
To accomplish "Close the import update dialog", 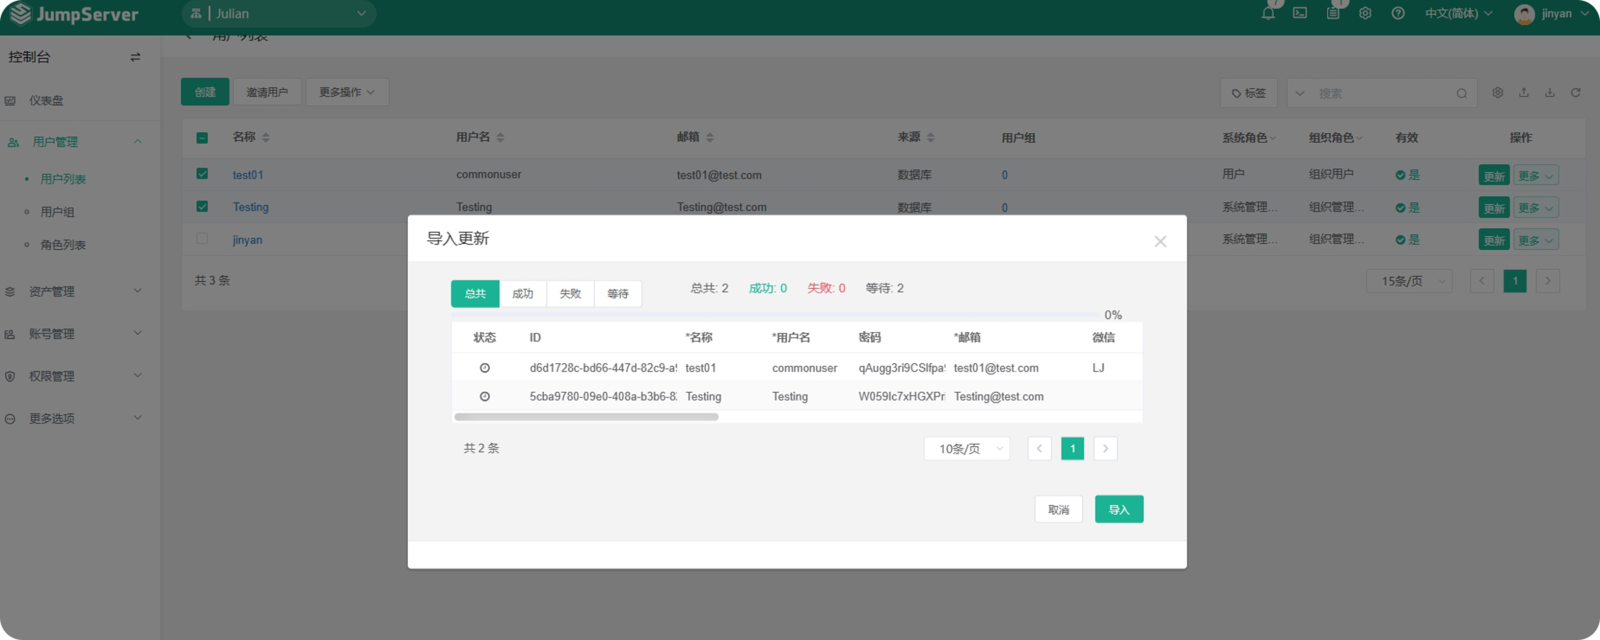I will point(1160,241).
